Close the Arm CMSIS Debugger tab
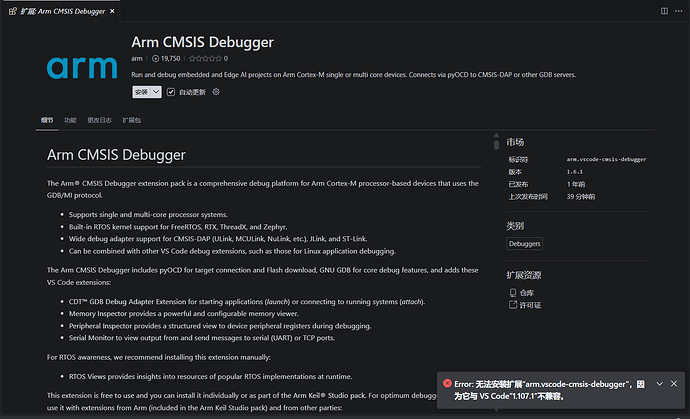Screen dimensions: 690x419 click(112, 11)
